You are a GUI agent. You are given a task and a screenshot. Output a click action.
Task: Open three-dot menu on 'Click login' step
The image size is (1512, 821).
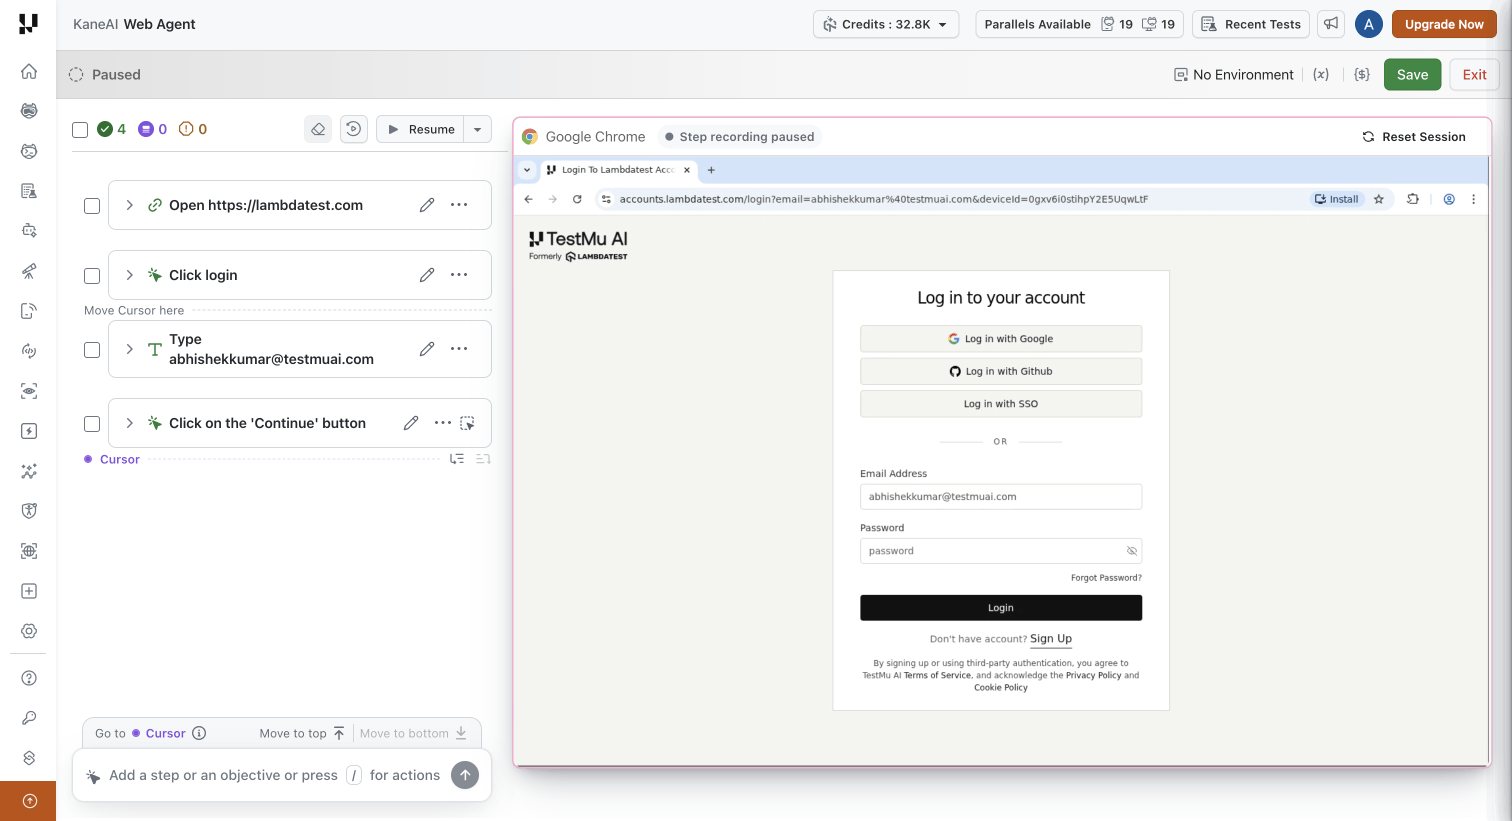click(459, 275)
